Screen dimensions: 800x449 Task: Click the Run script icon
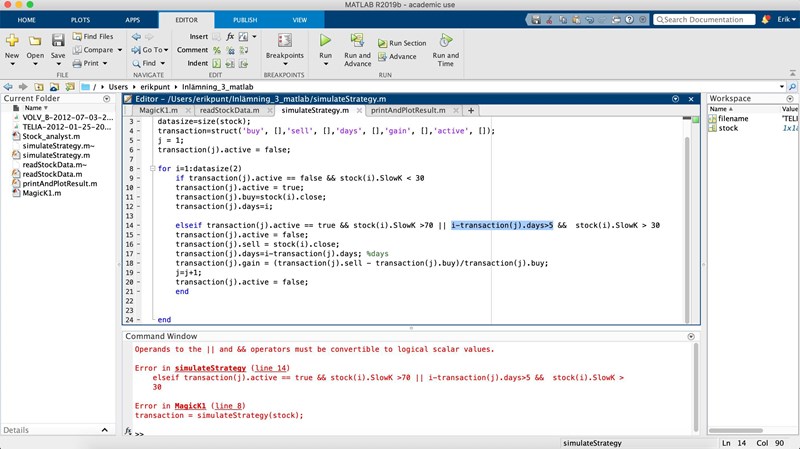pos(325,41)
